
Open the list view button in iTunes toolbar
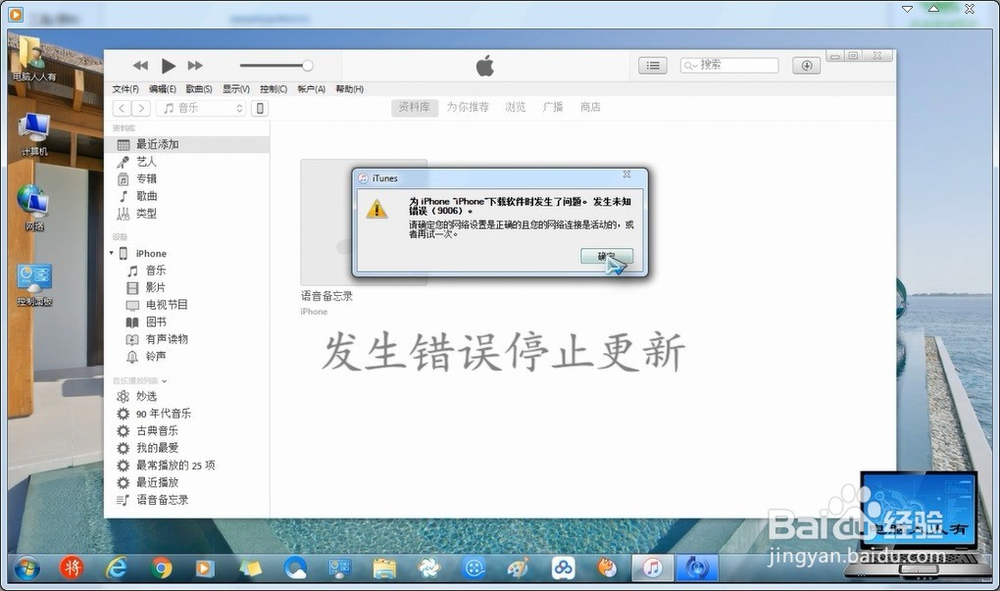(652, 65)
